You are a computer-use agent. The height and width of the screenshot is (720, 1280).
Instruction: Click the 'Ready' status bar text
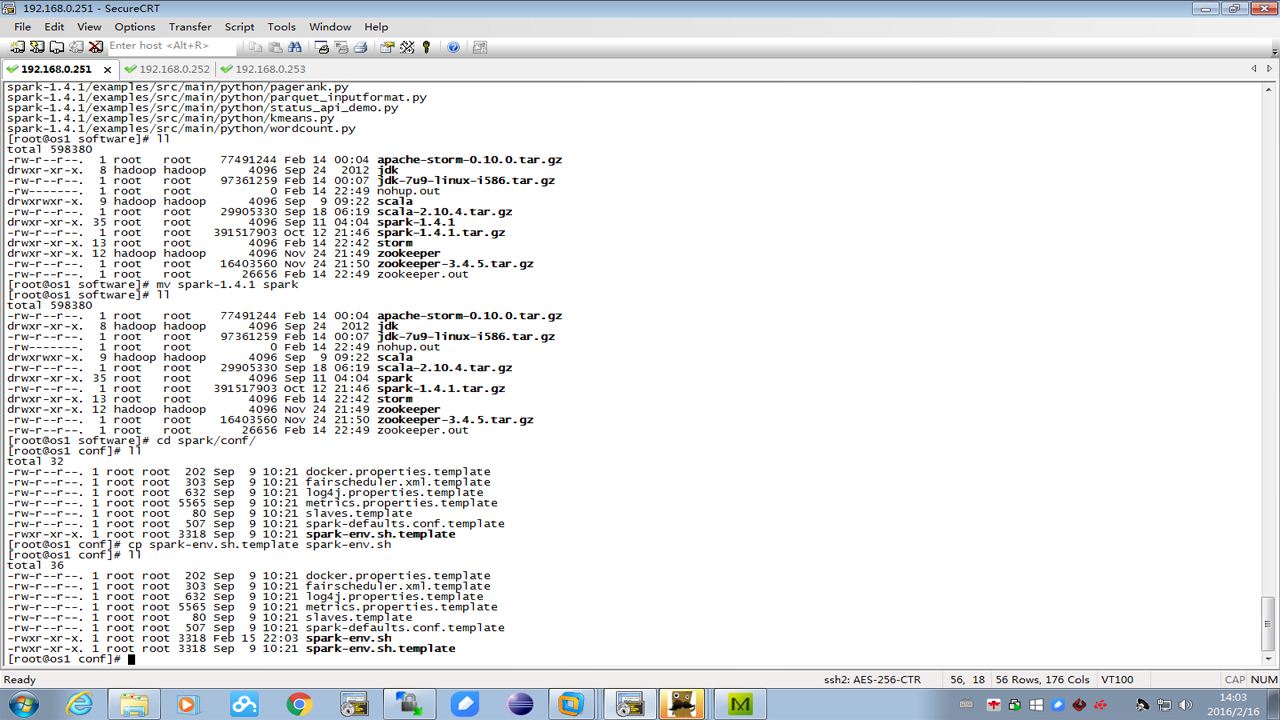[20, 680]
